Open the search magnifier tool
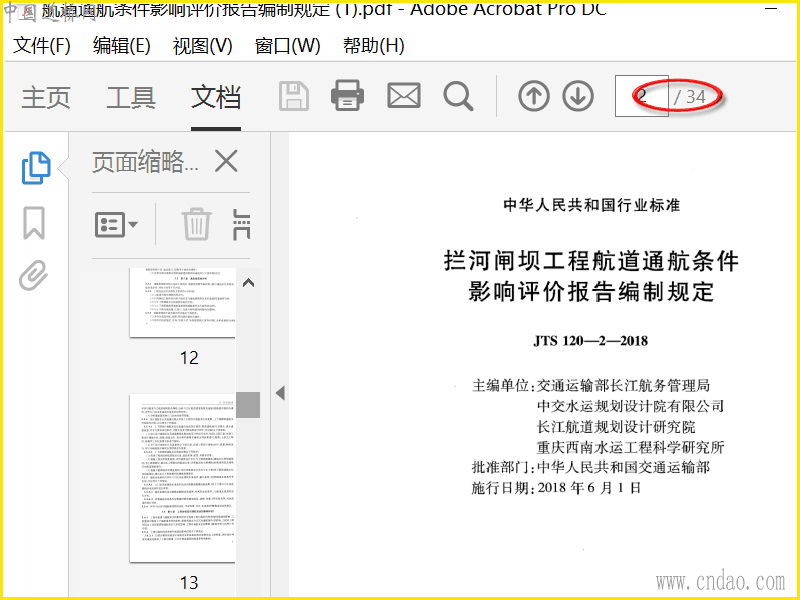The width and height of the screenshot is (800, 600). point(458,96)
